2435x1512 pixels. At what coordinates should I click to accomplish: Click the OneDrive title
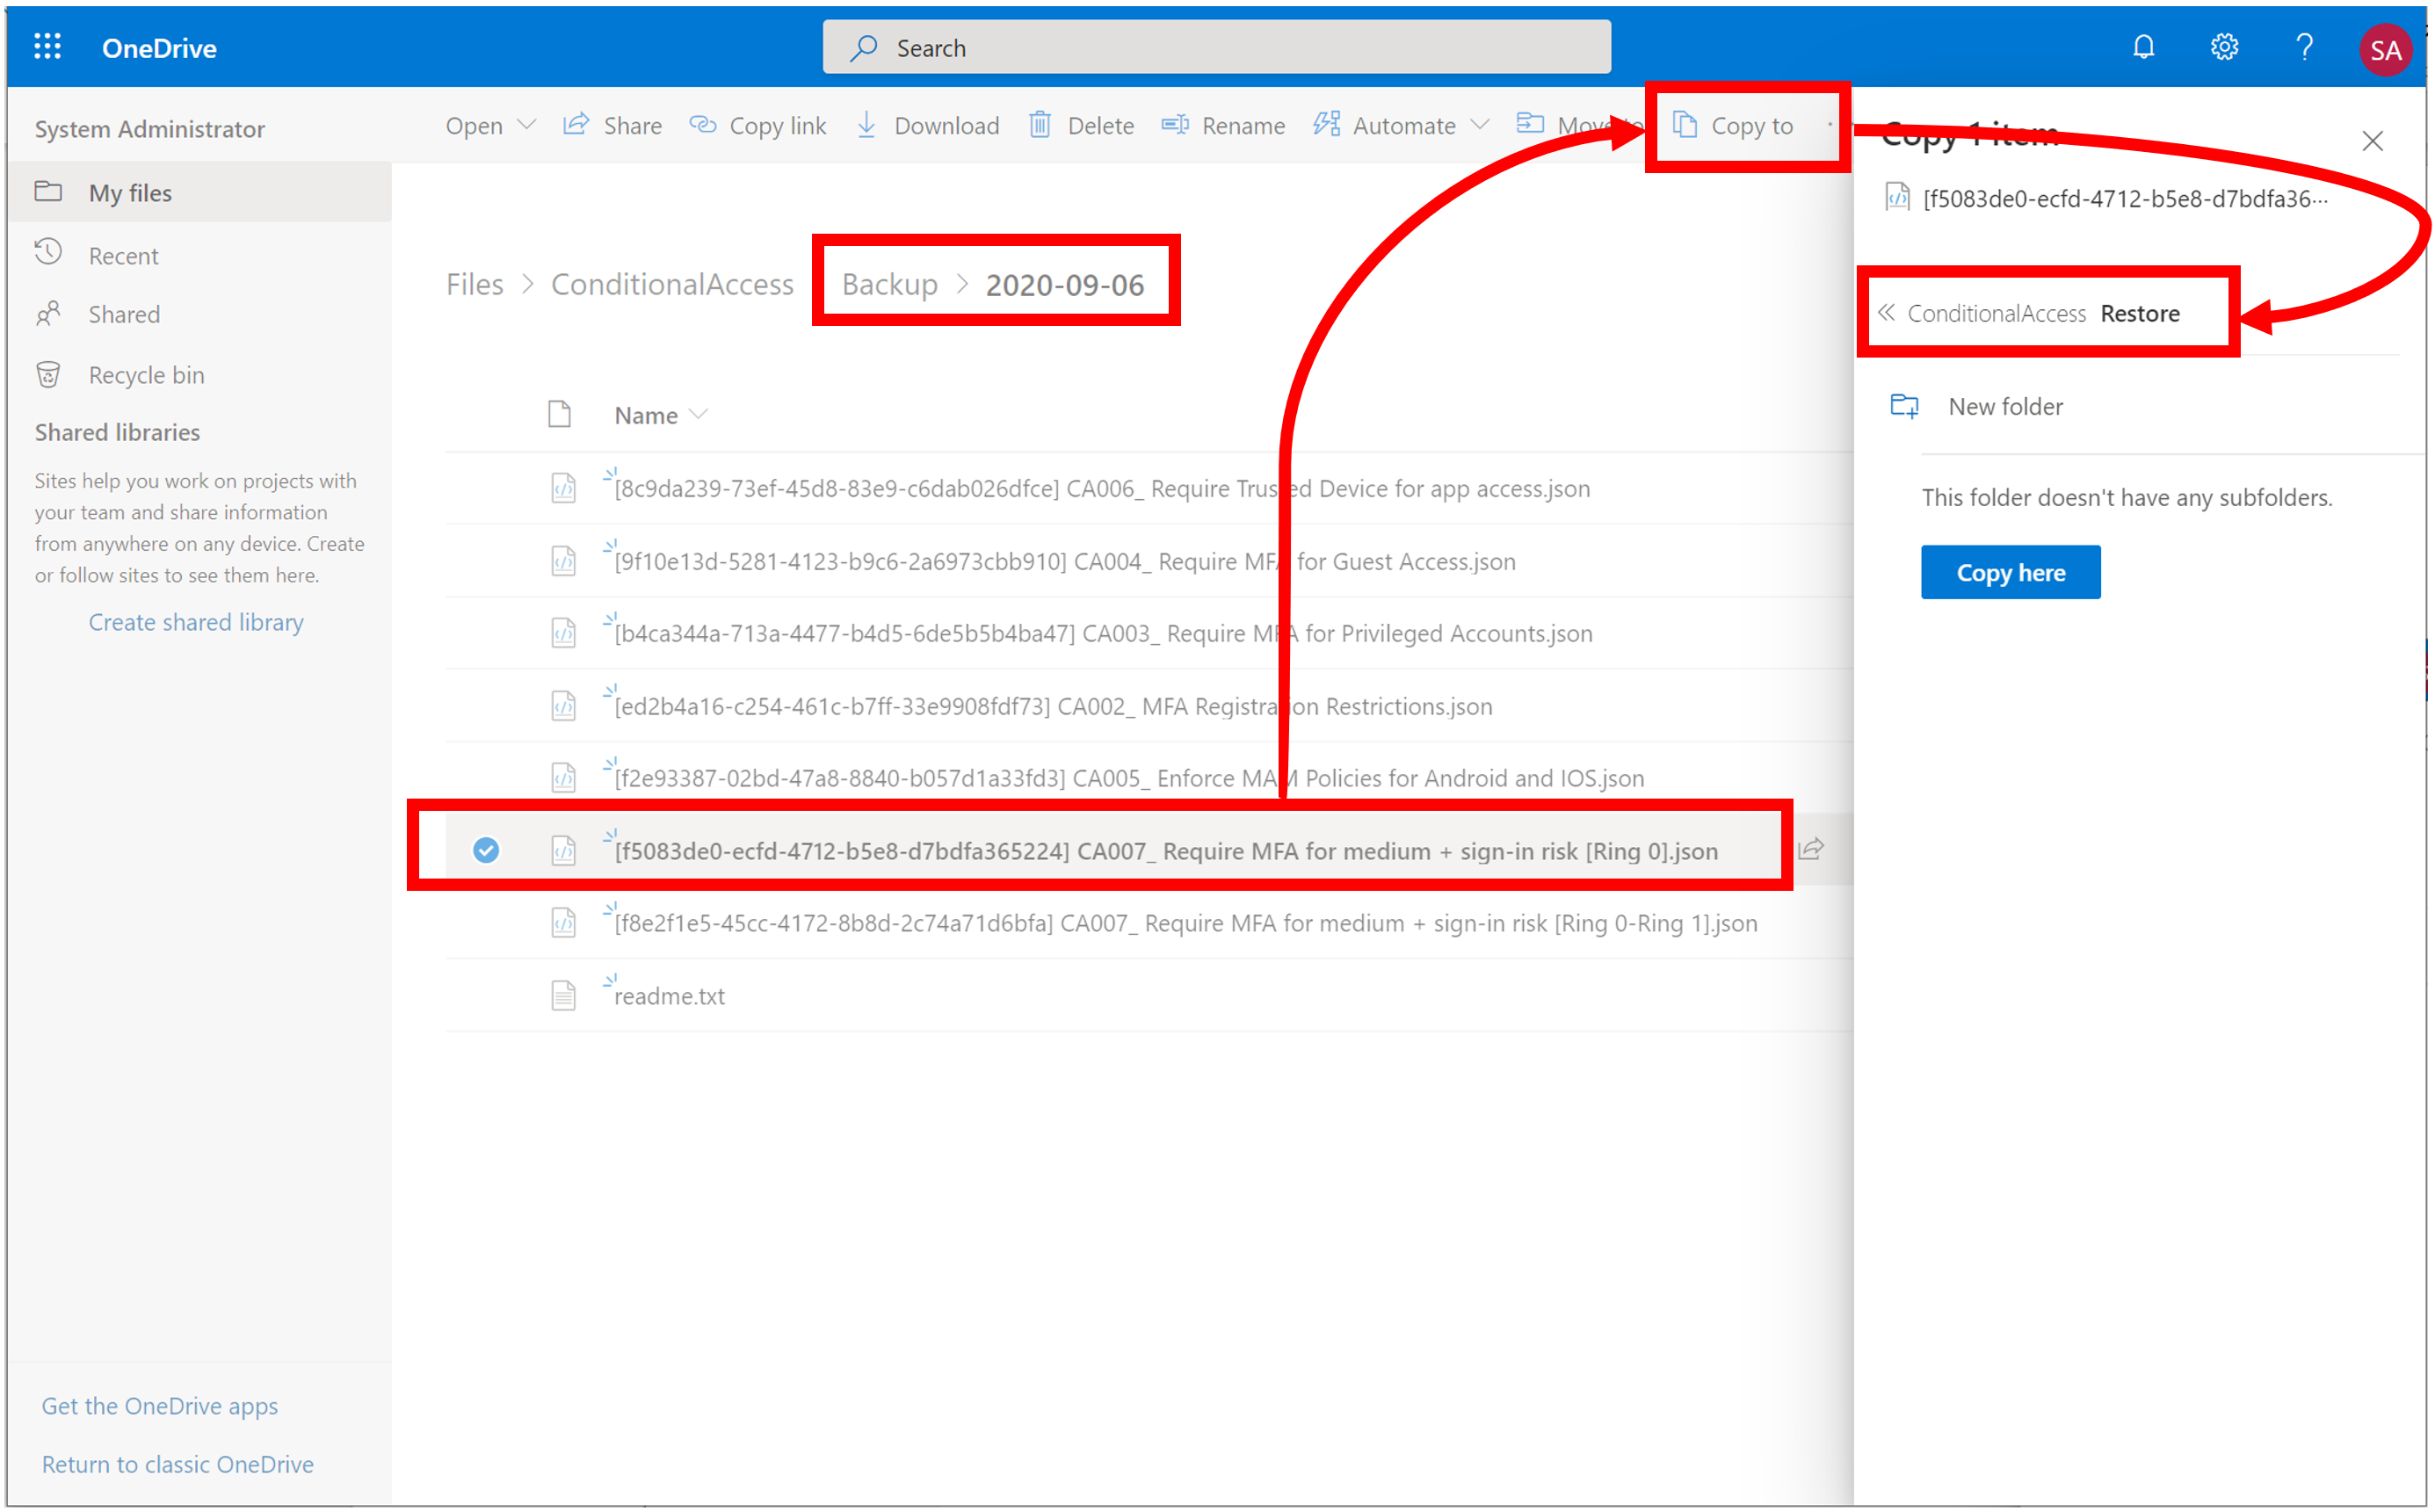click(x=159, y=48)
